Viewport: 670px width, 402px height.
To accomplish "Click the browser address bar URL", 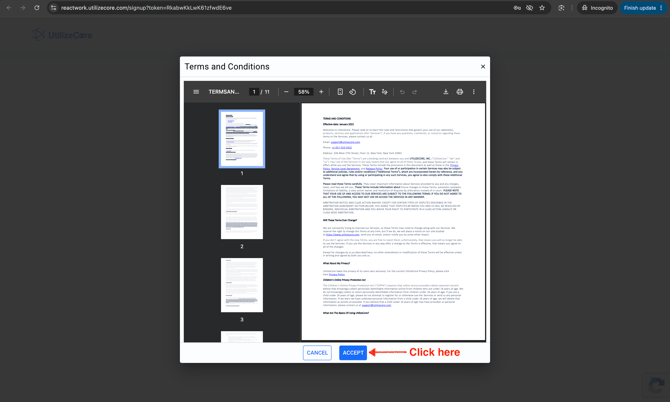I will [146, 8].
